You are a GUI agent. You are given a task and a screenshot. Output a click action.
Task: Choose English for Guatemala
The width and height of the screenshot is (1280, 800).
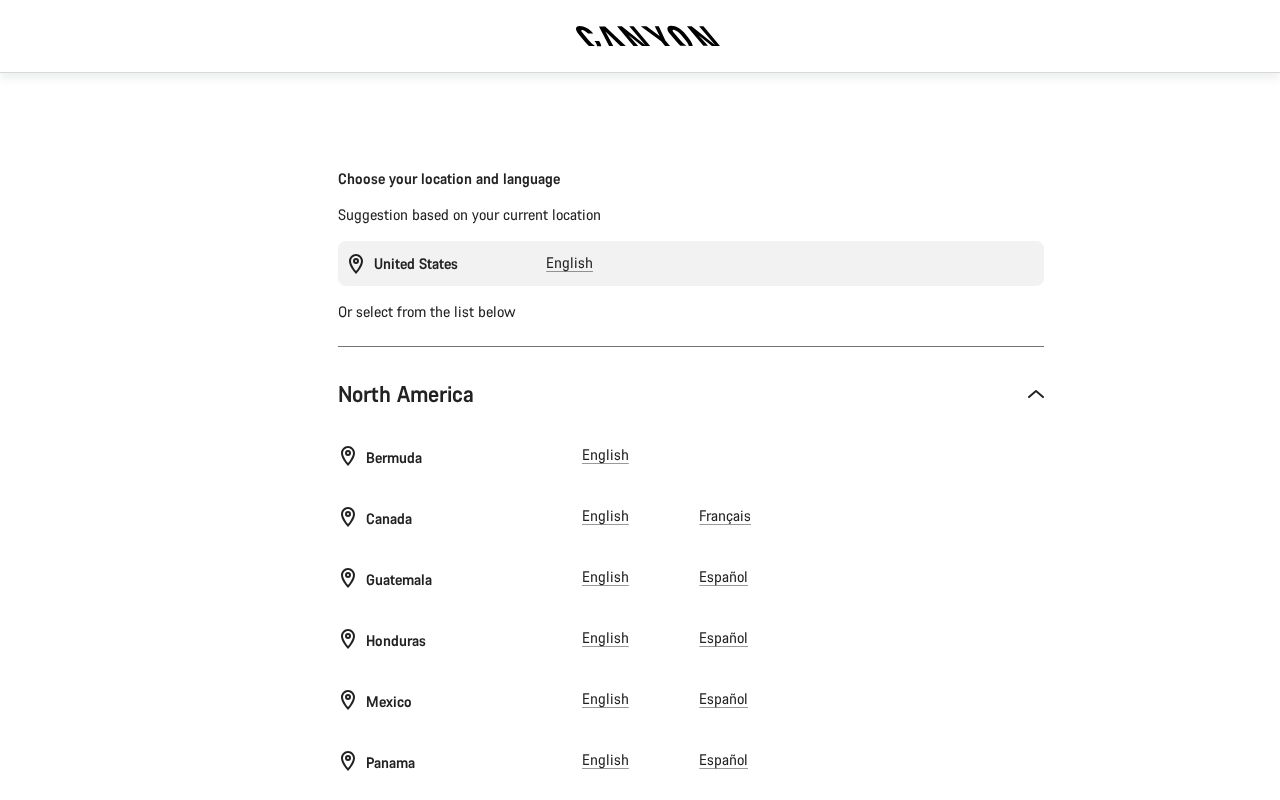605,577
